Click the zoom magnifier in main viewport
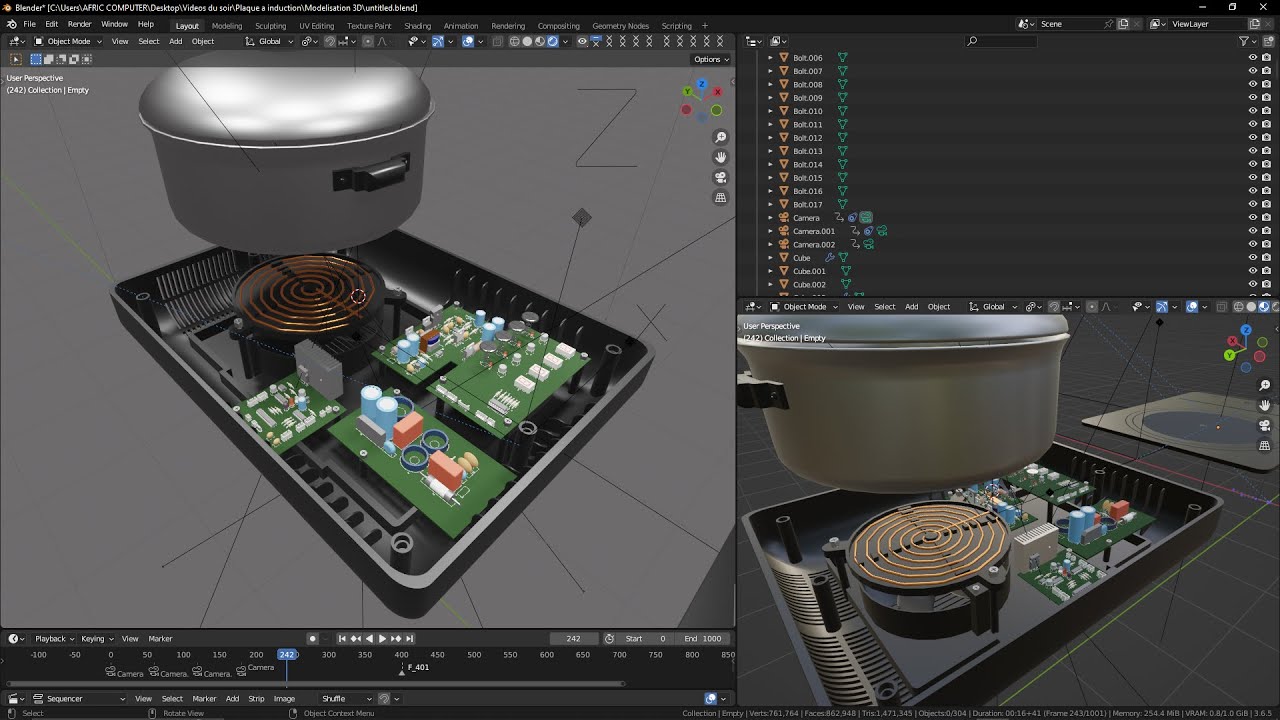The width and height of the screenshot is (1280, 720). (x=720, y=137)
